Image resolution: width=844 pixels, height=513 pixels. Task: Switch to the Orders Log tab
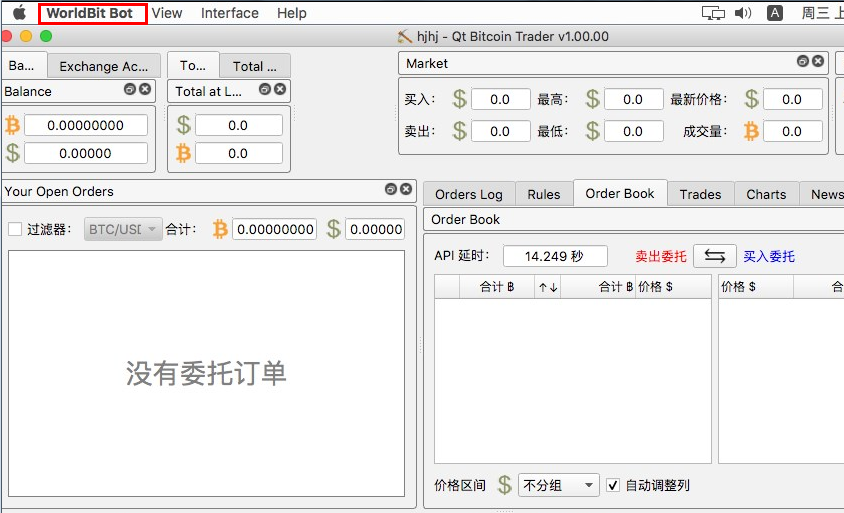coord(469,194)
